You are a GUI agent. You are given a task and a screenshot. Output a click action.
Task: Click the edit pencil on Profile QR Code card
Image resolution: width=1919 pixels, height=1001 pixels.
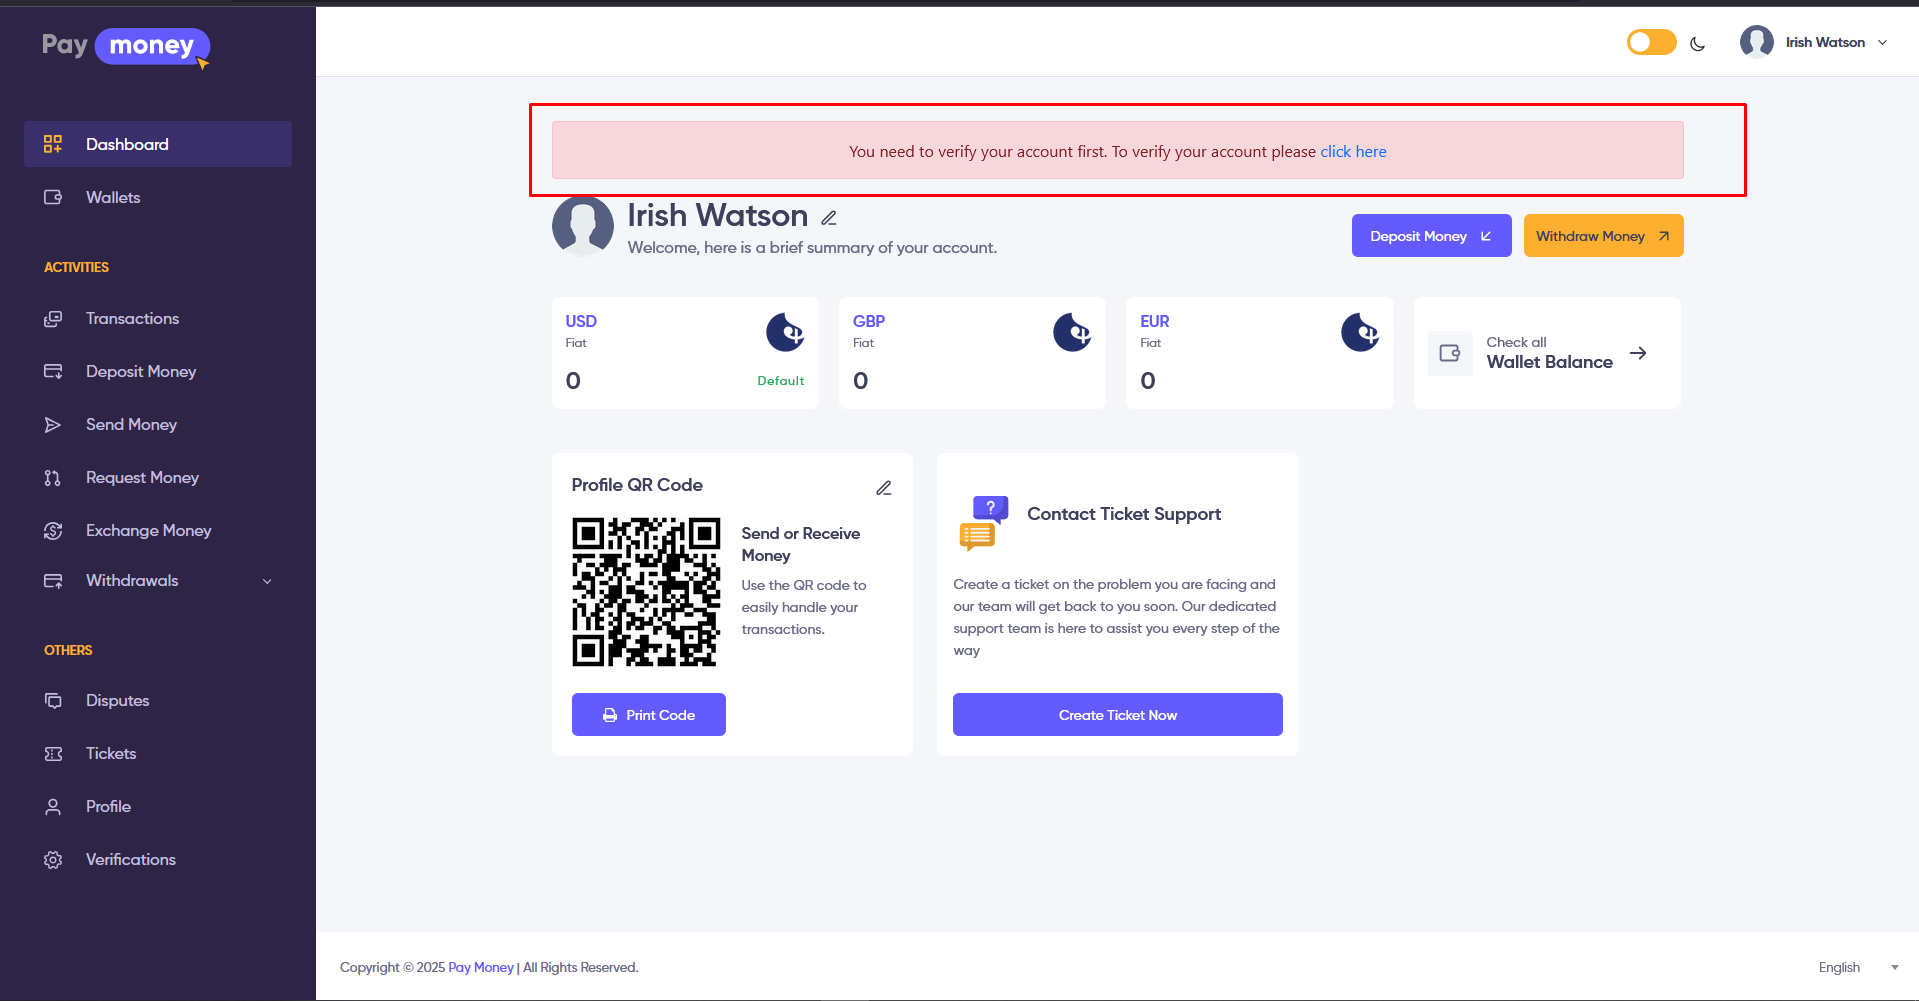pos(883,488)
